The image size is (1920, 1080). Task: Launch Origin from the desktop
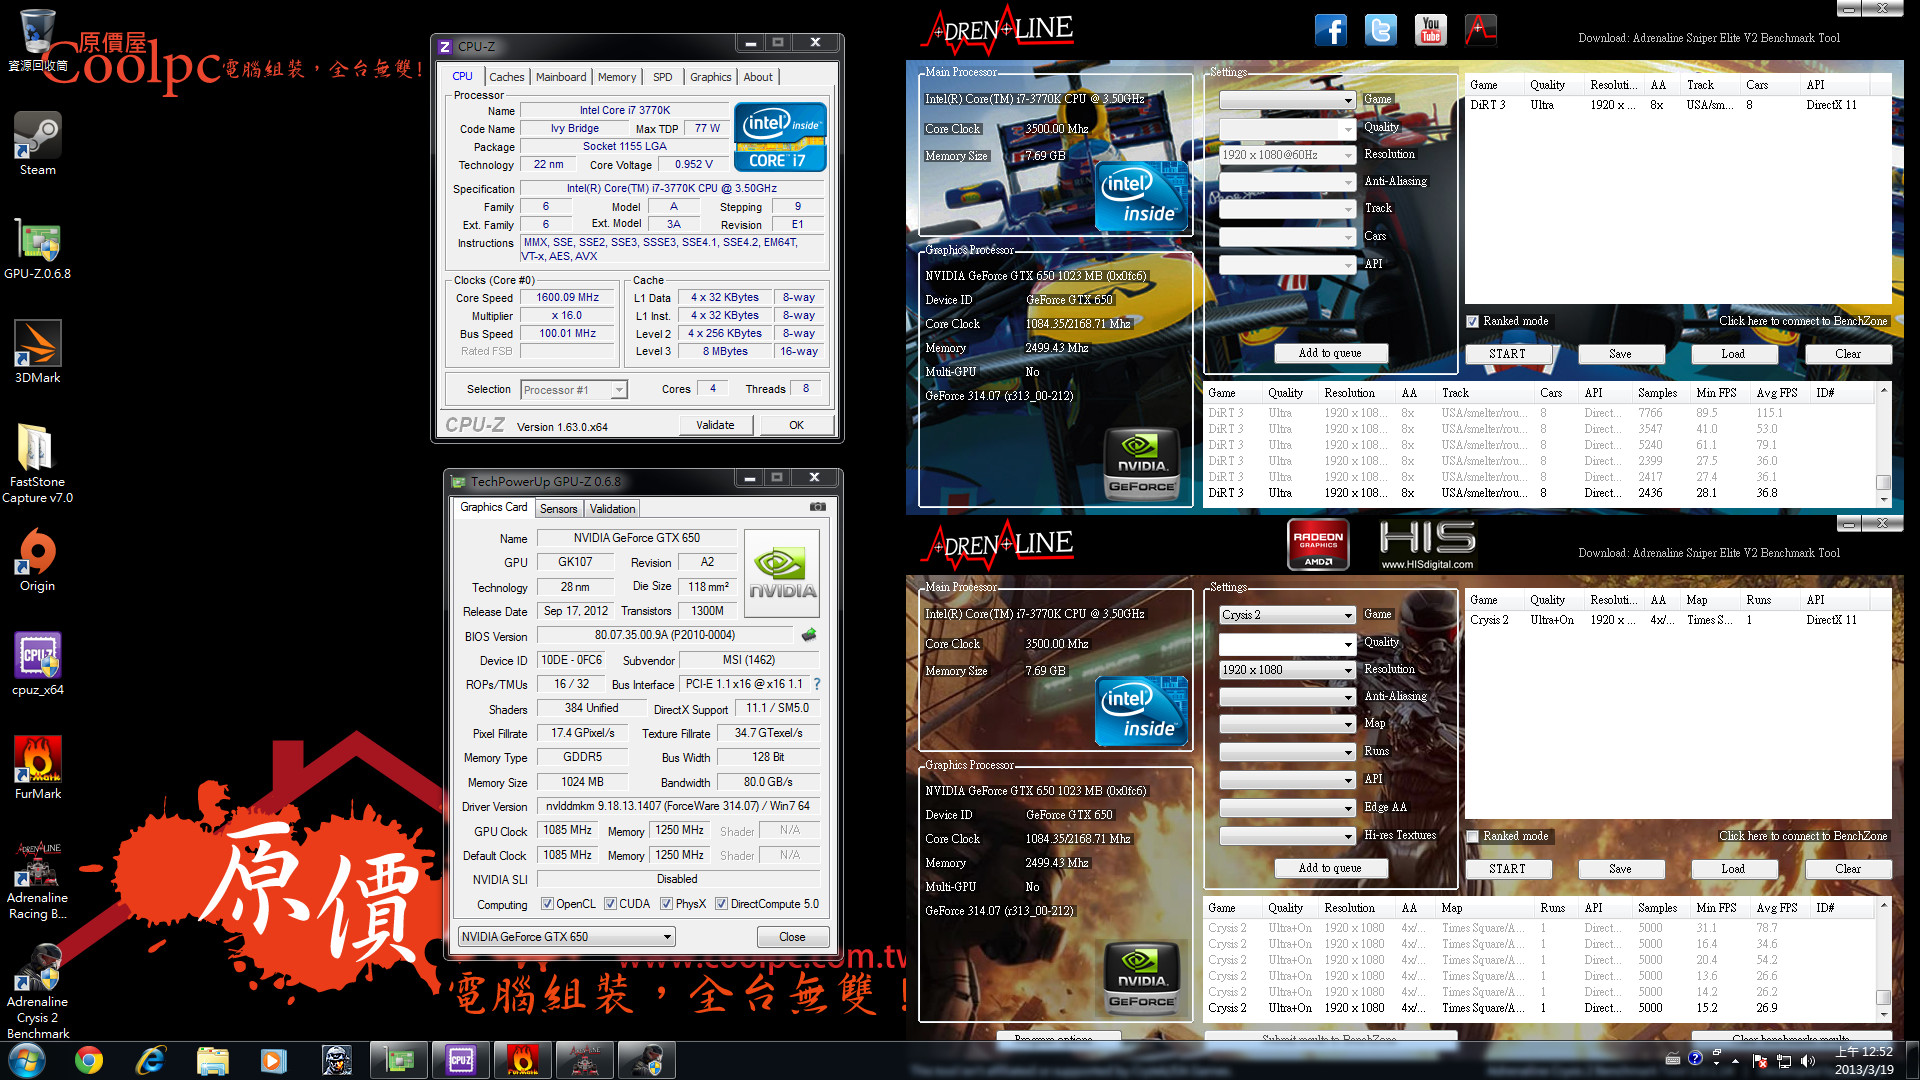coord(37,559)
